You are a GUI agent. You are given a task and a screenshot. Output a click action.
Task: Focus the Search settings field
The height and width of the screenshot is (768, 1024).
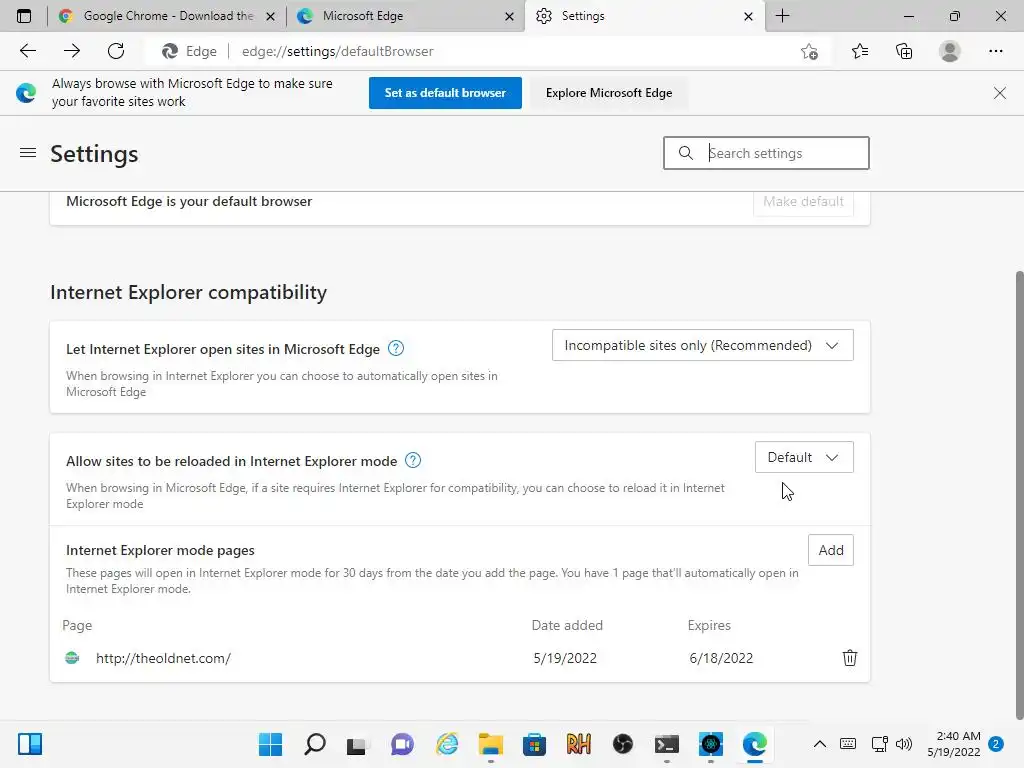click(766, 153)
